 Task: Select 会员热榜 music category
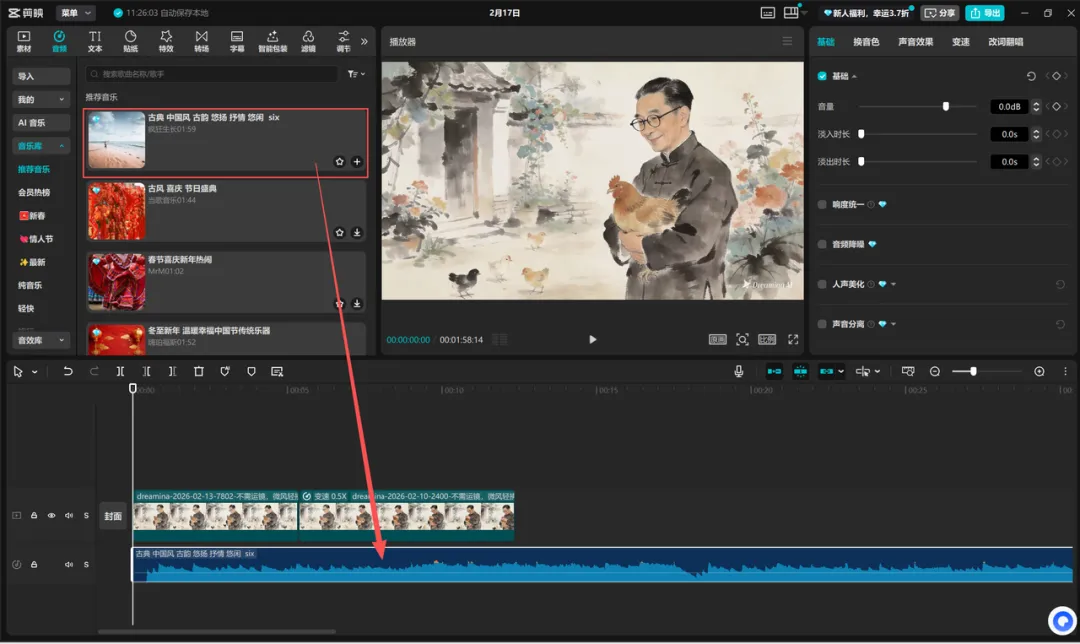(x=34, y=192)
